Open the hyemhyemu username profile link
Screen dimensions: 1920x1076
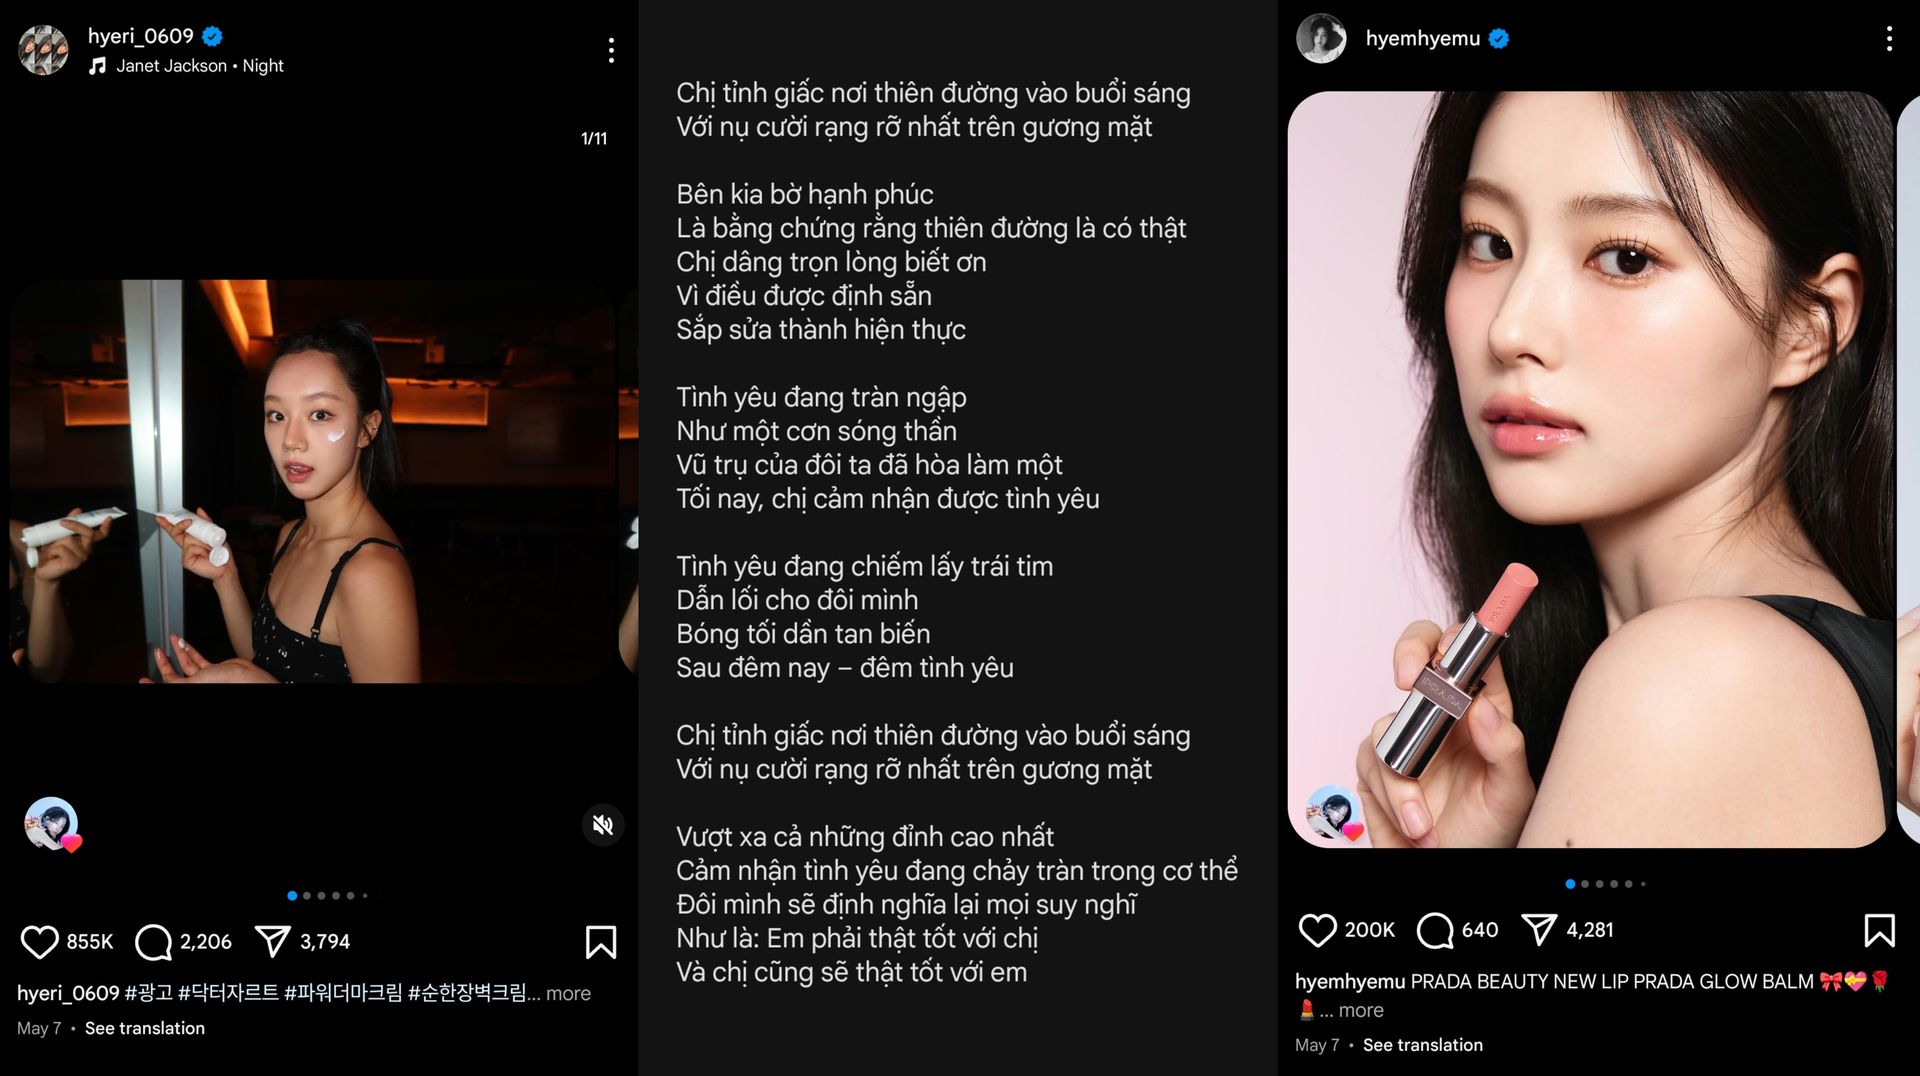point(1423,38)
